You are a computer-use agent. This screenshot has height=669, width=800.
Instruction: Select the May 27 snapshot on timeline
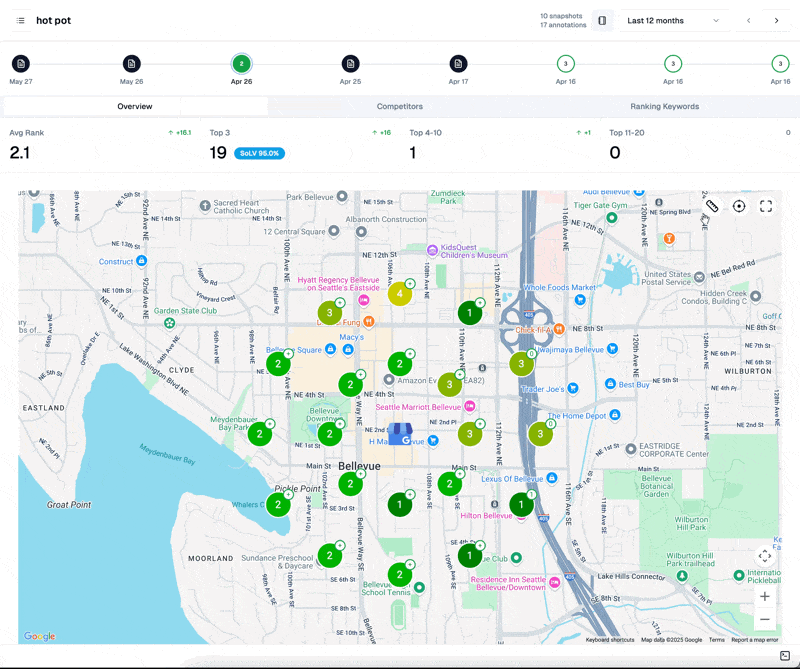21,64
